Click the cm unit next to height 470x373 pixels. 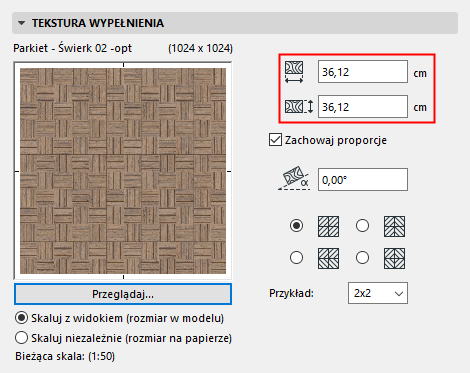(x=420, y=108)
